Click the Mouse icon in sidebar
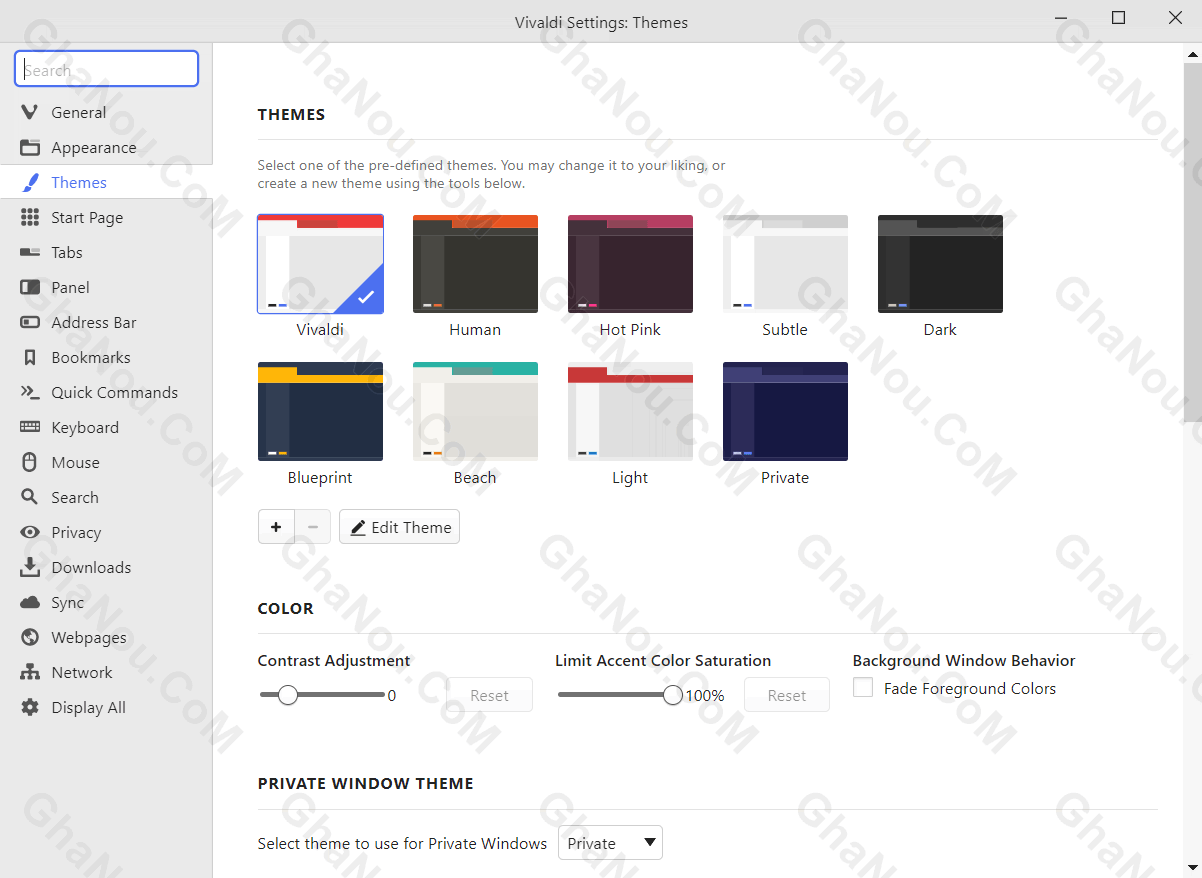 point(30,462)
